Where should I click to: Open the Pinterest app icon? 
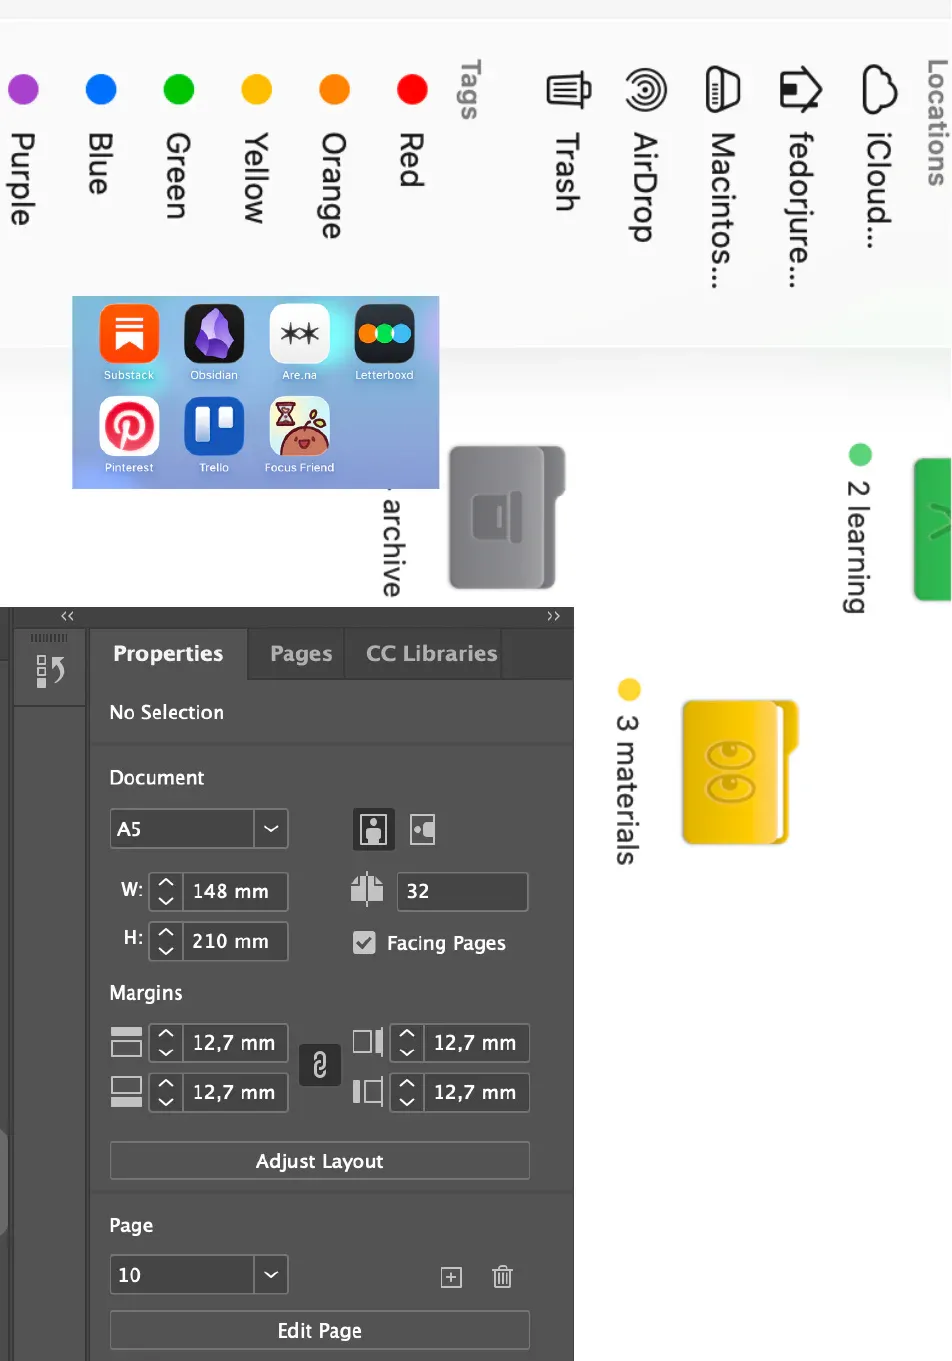[x=129, y=426]
